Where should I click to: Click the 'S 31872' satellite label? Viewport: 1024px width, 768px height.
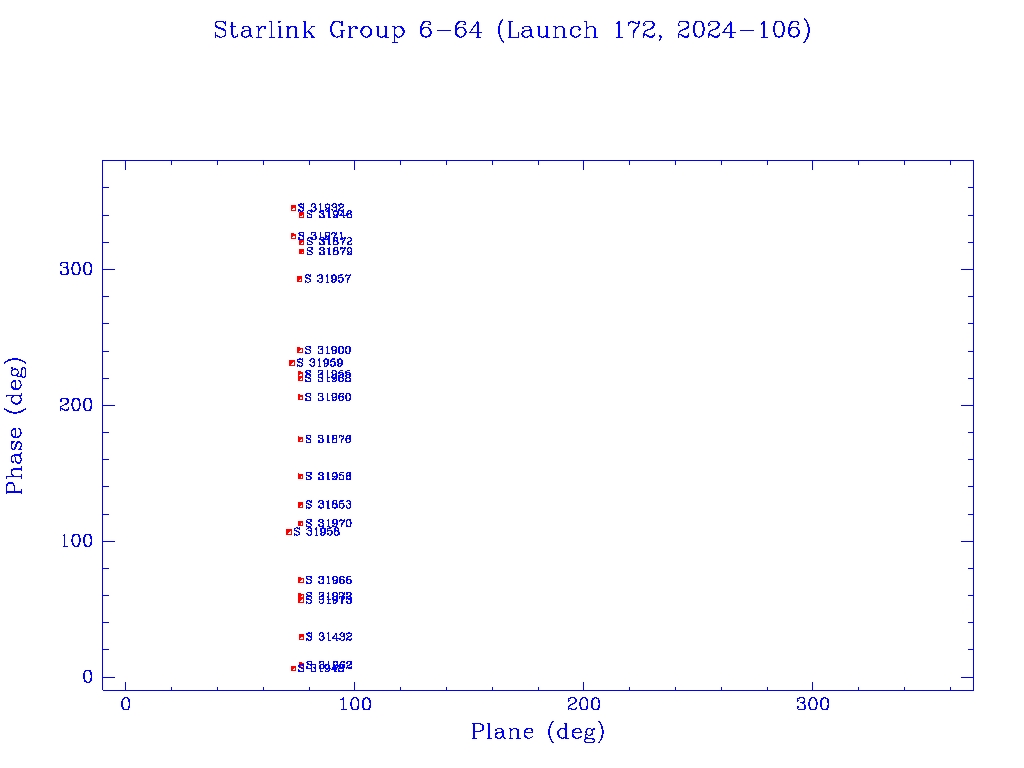click(x=329, y=242)
